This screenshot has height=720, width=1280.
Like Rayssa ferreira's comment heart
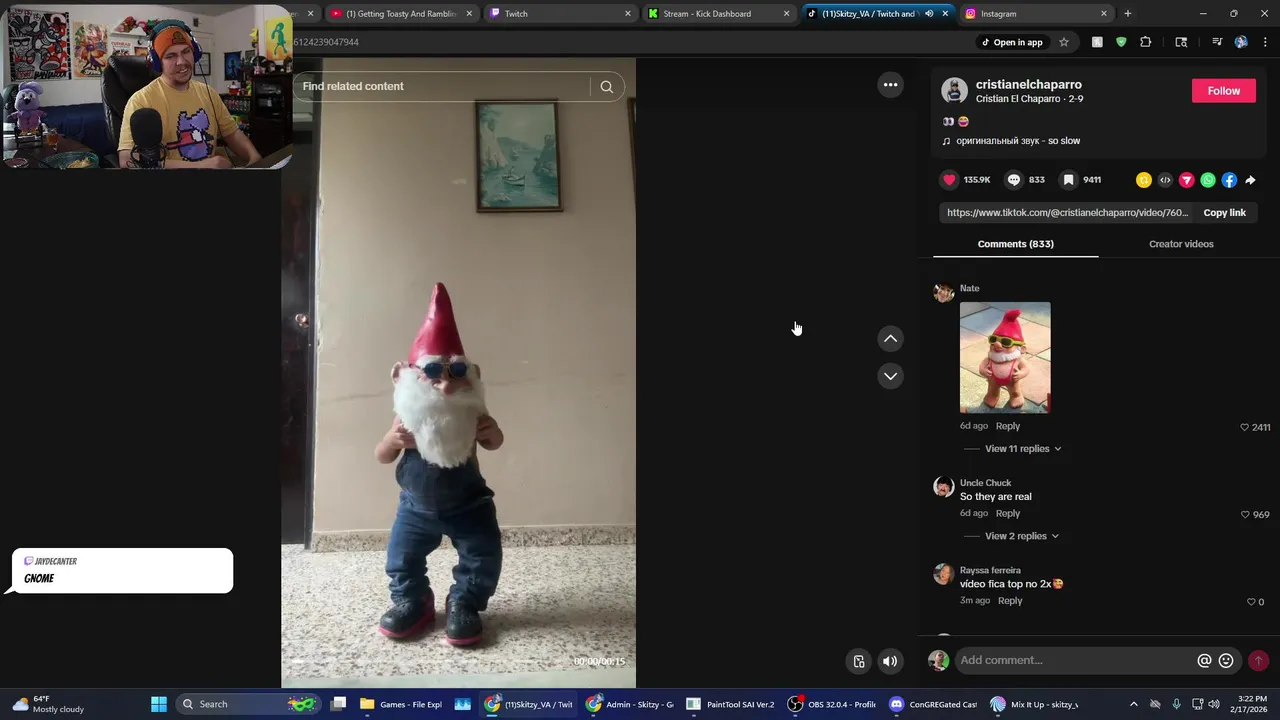pos(1251,602)
